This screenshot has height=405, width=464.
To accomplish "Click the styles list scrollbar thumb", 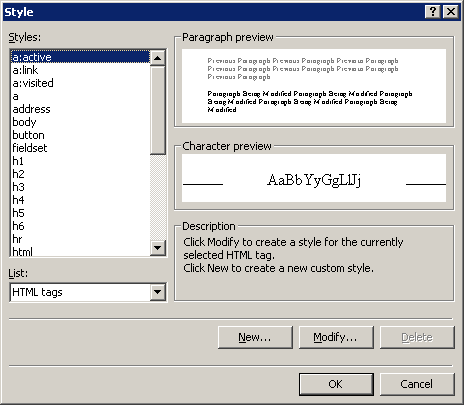I will (x=157, y=110).
